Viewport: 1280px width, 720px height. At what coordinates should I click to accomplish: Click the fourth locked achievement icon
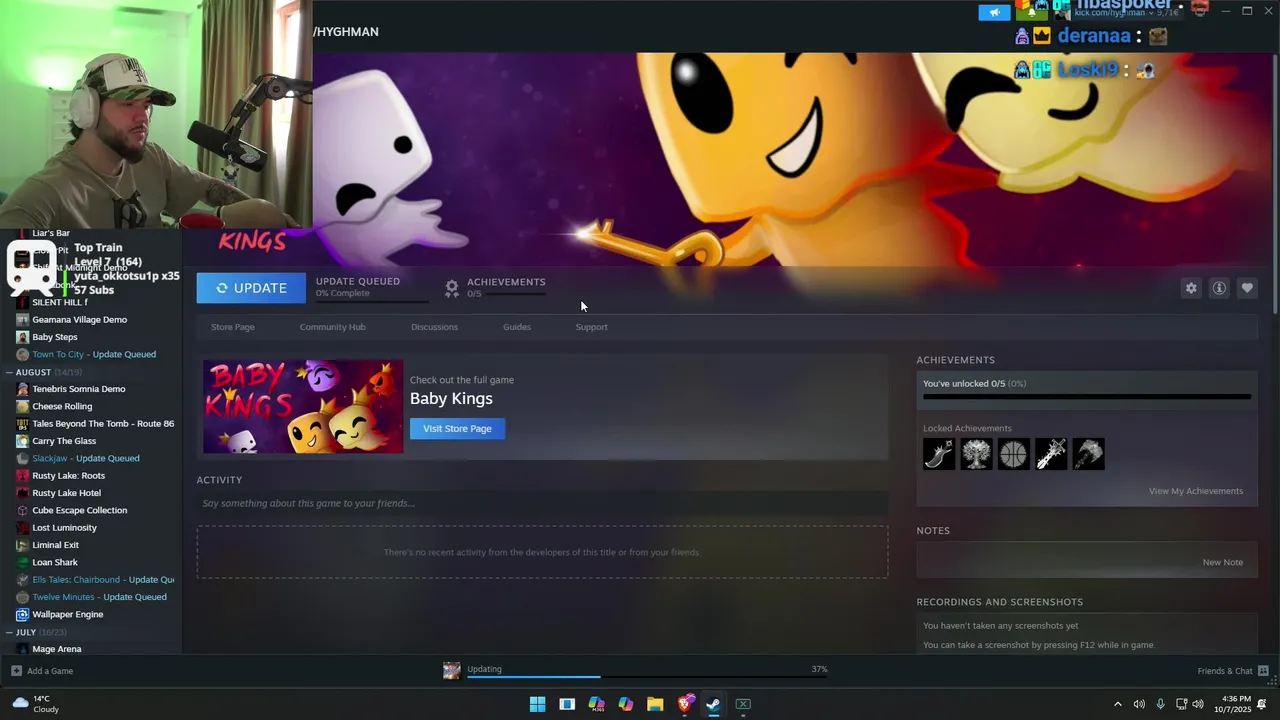click(x=1051, y=454)
